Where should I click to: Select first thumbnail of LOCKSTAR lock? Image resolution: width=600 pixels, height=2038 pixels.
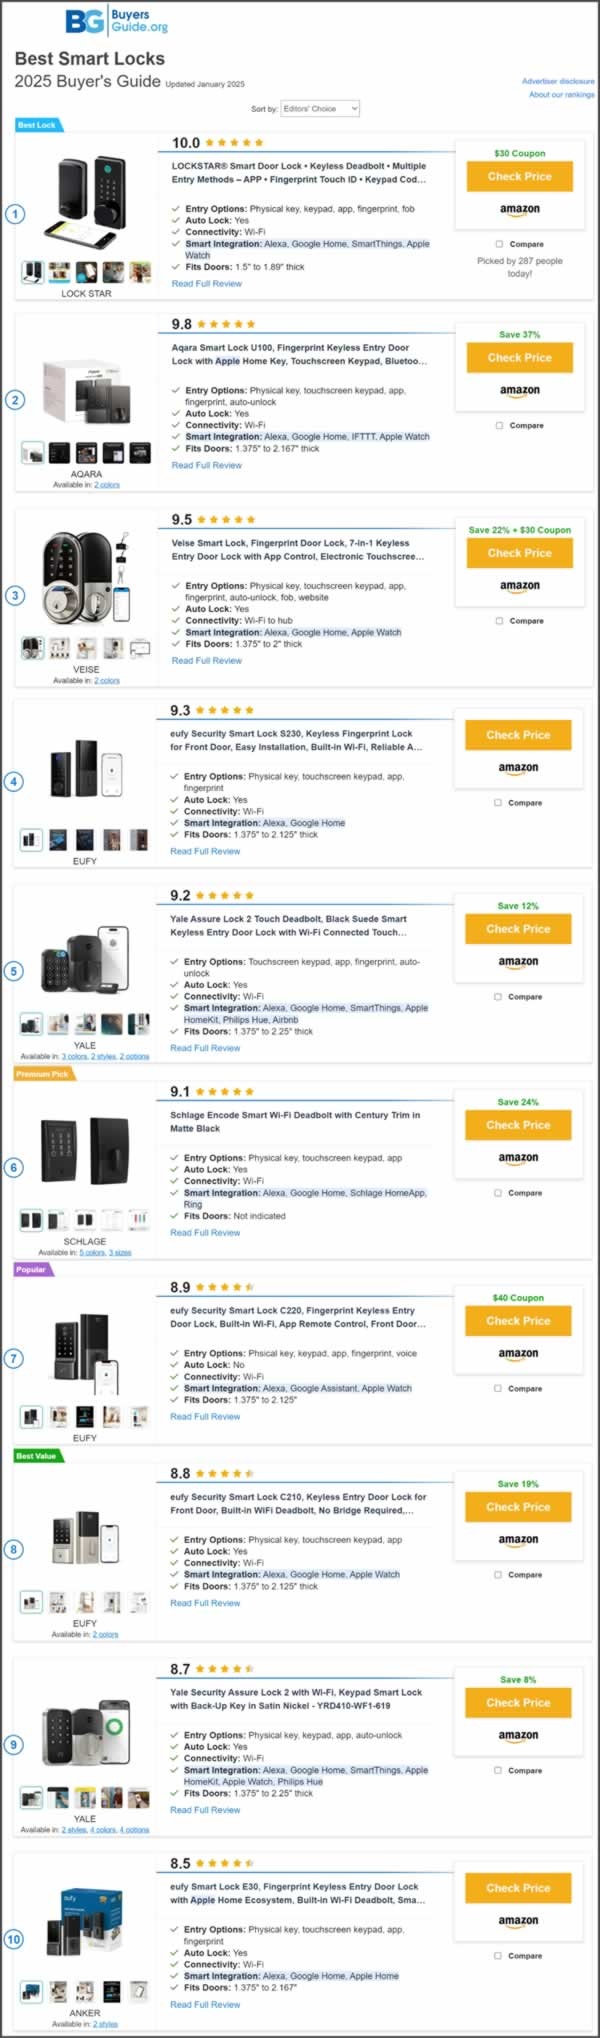point(32,272)
